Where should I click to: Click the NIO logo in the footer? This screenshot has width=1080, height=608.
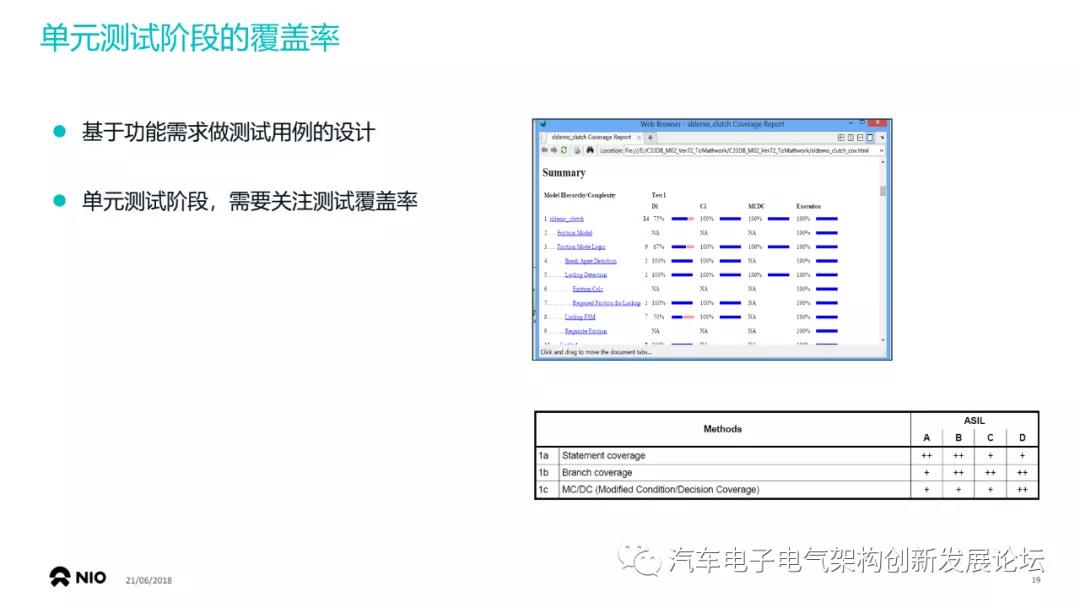(x=78, y=577)
